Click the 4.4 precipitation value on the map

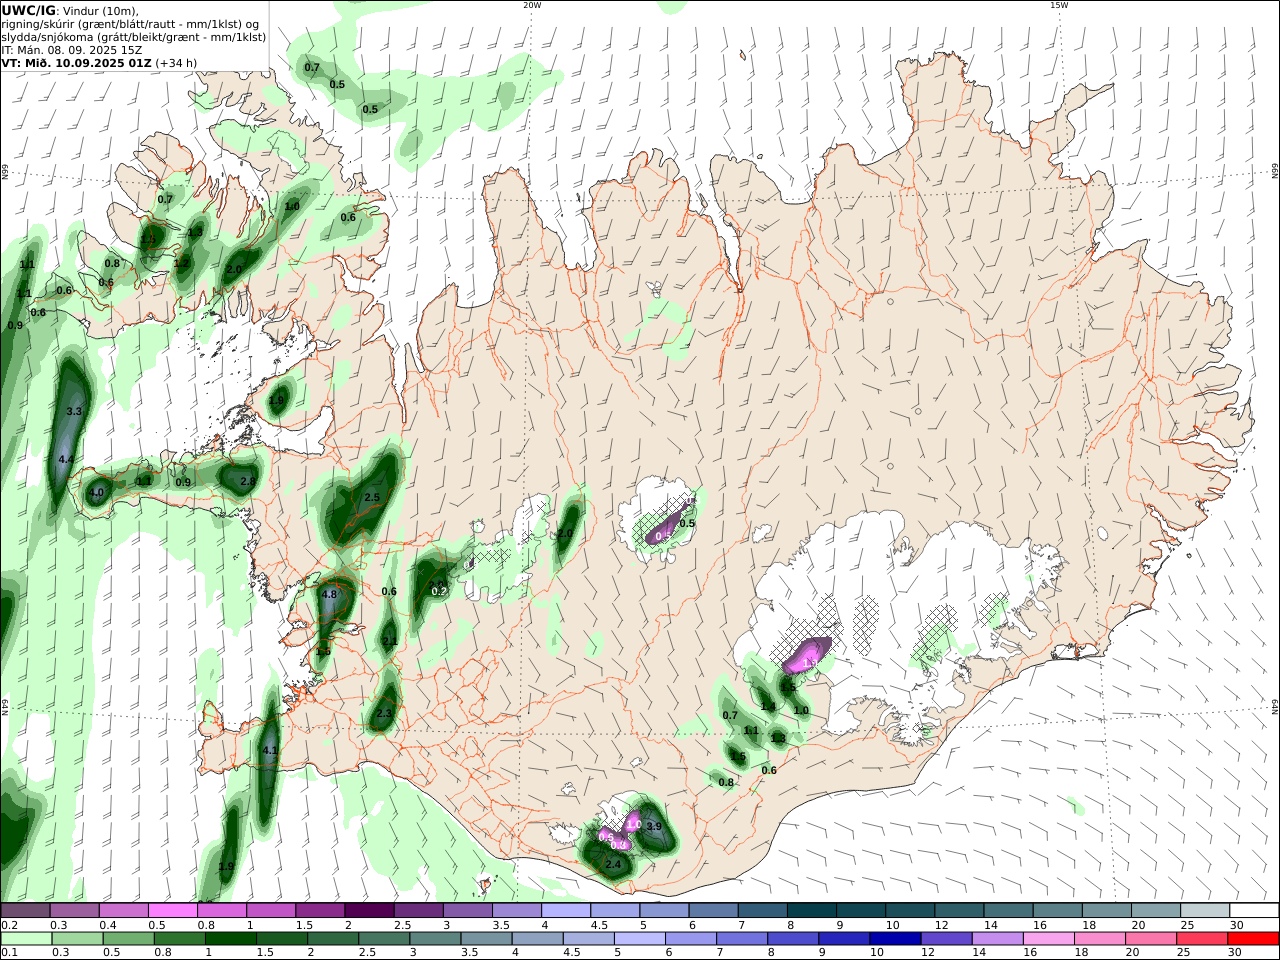point(66,459)
